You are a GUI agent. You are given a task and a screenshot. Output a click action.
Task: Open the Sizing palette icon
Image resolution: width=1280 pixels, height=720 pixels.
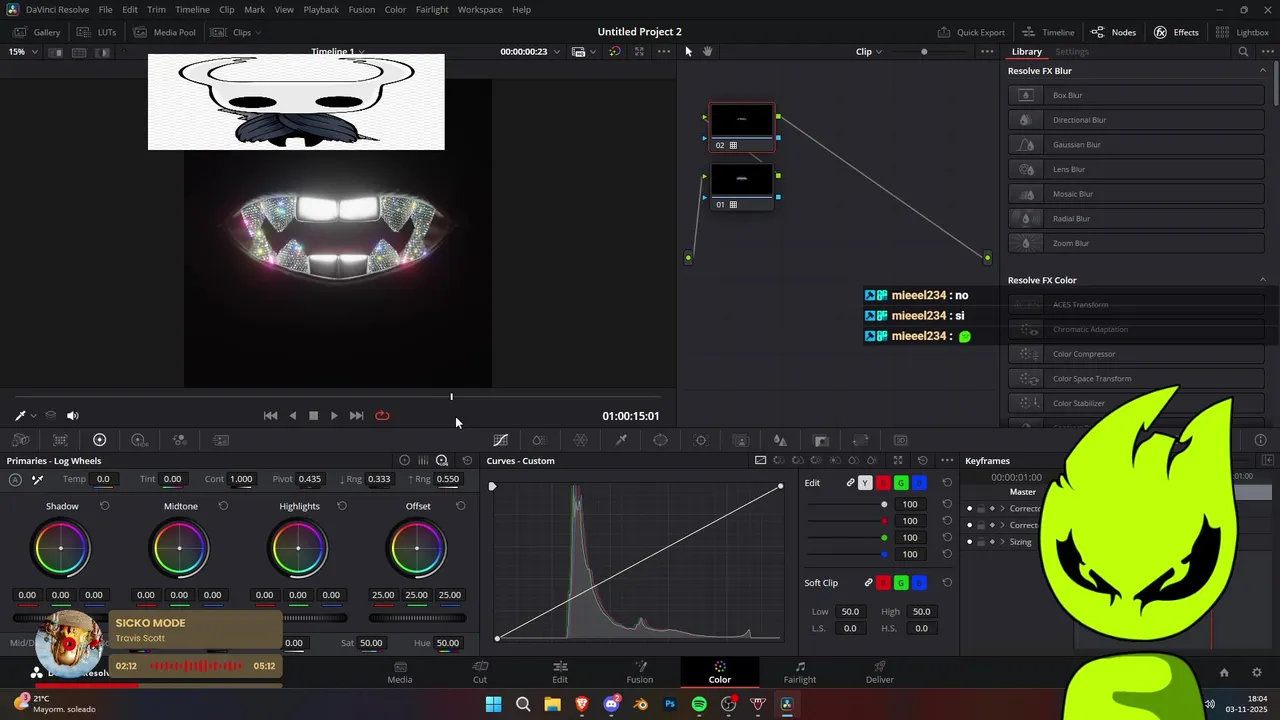(x=860, y=440)
